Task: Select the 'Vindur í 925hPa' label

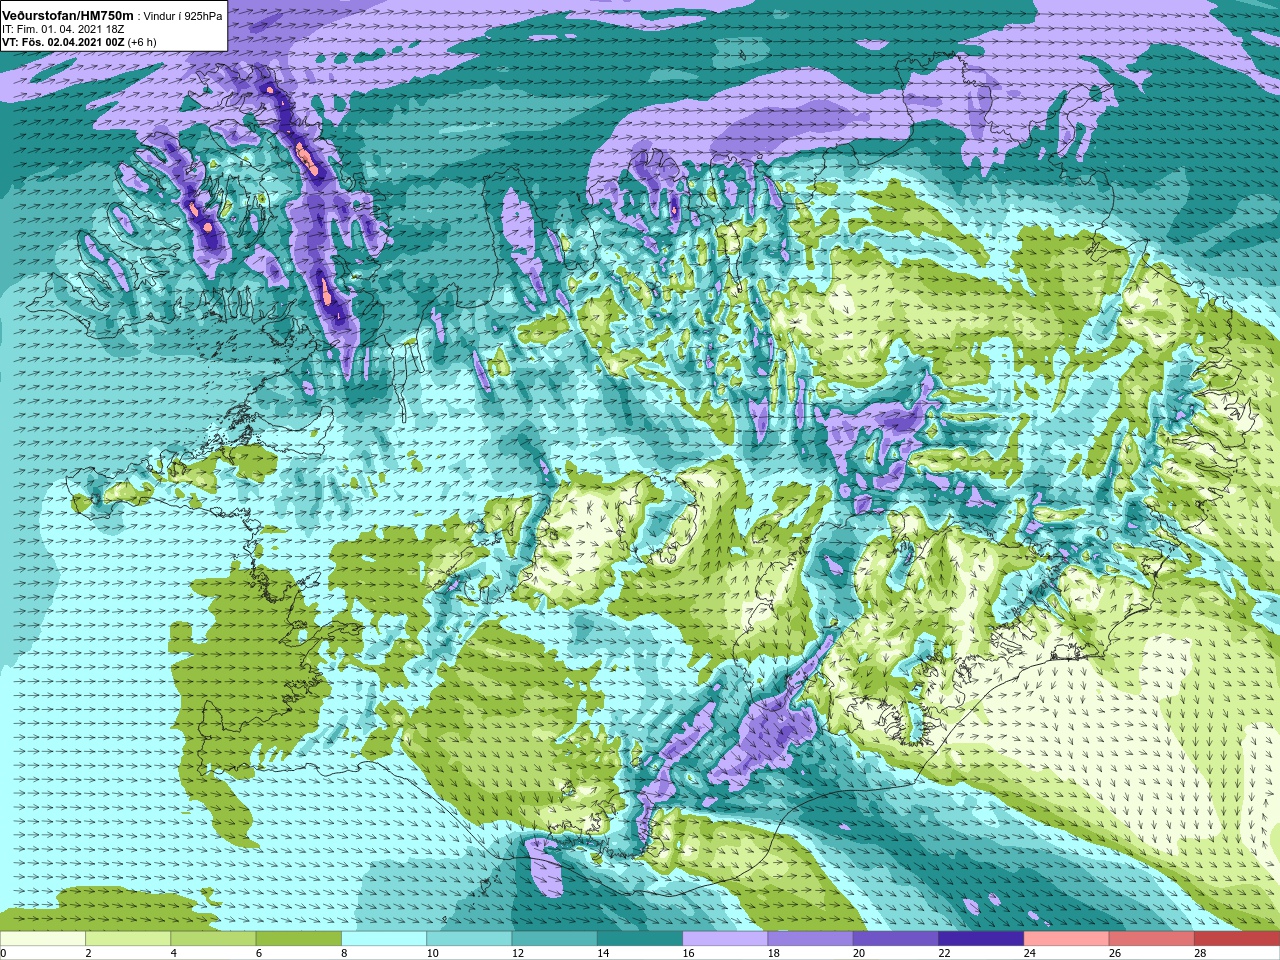Action: tap(184, 15)
